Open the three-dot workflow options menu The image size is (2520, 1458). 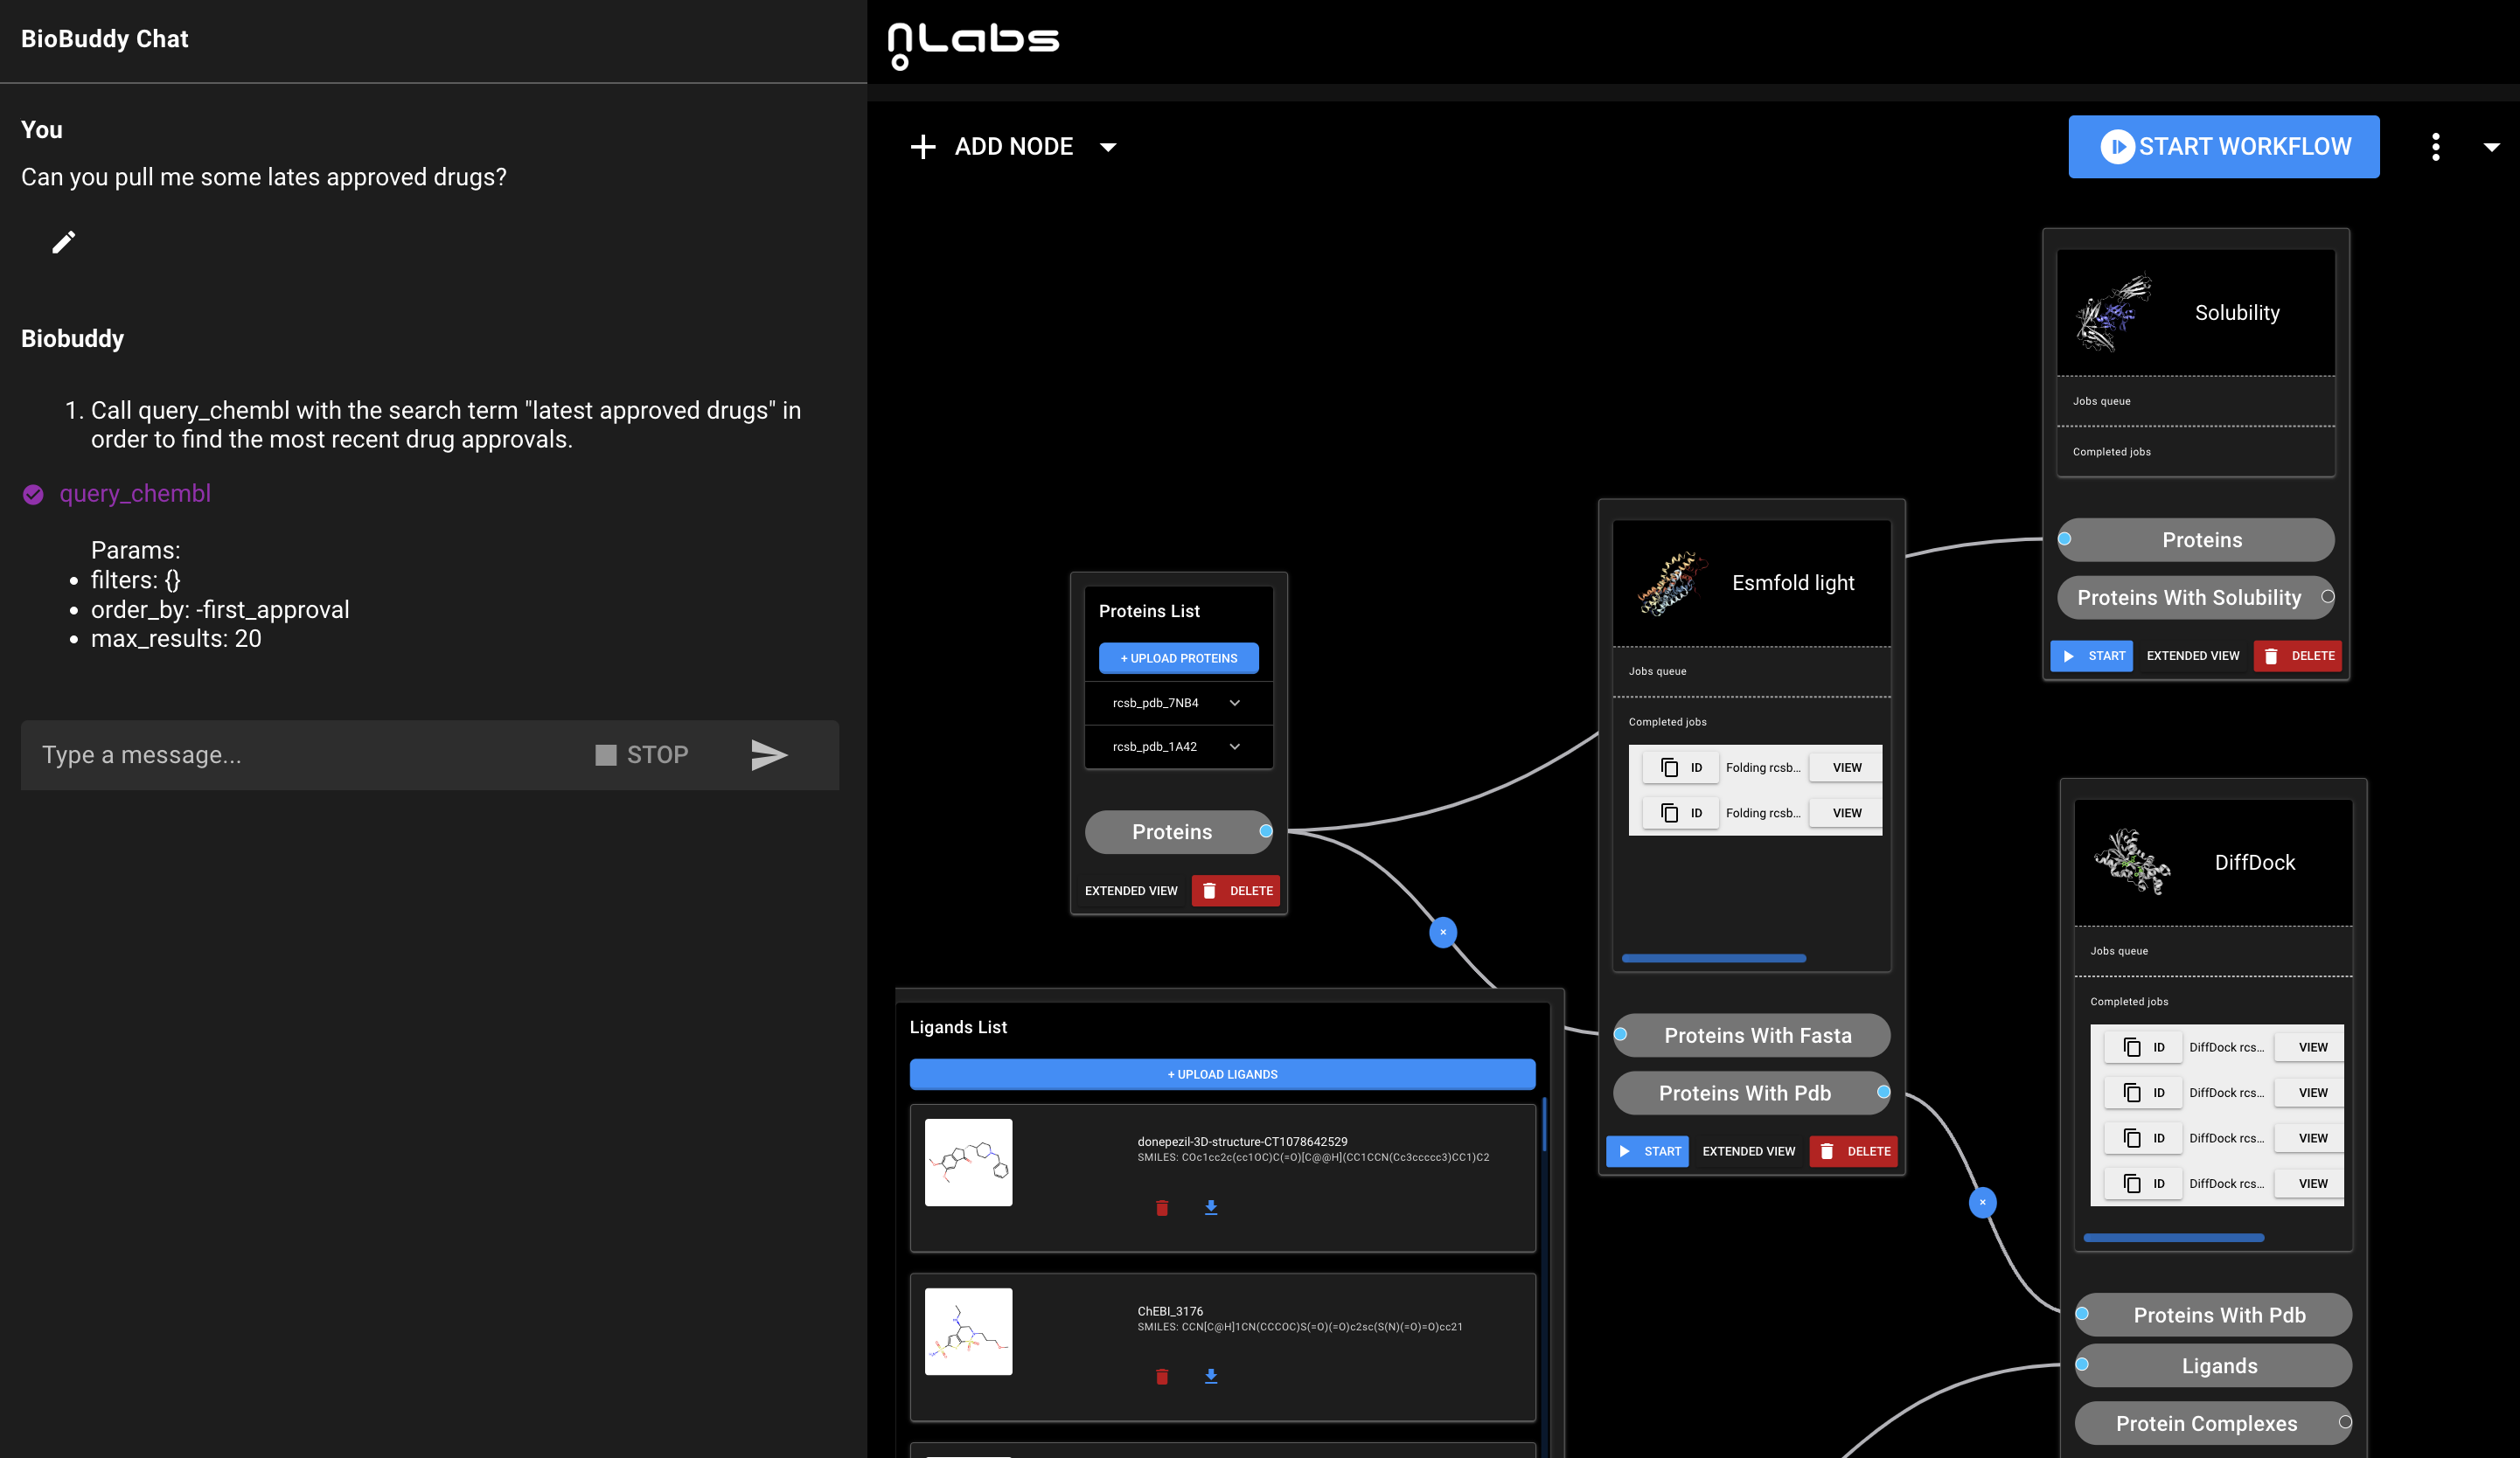(x=2435, y=147)
